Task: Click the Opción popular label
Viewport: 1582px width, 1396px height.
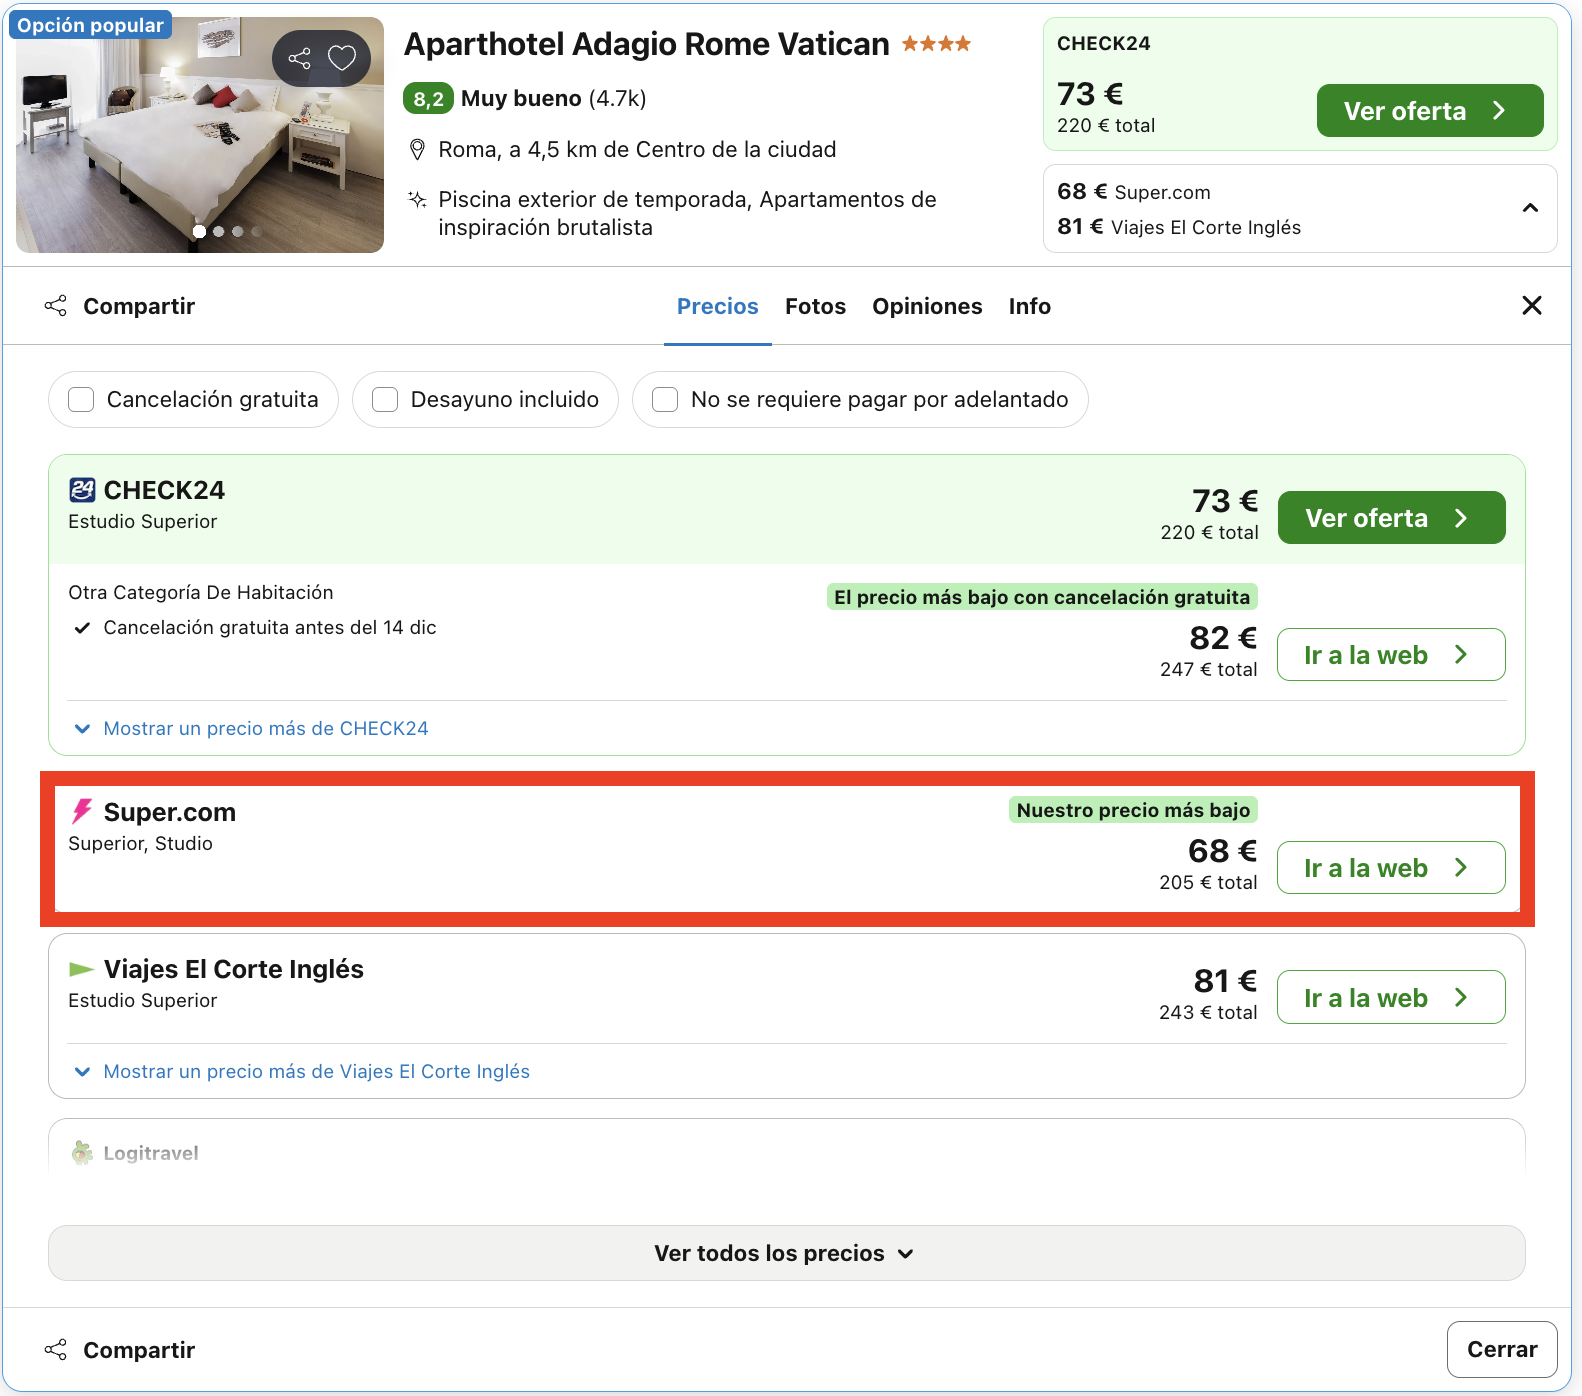Action: click(90, 25)
